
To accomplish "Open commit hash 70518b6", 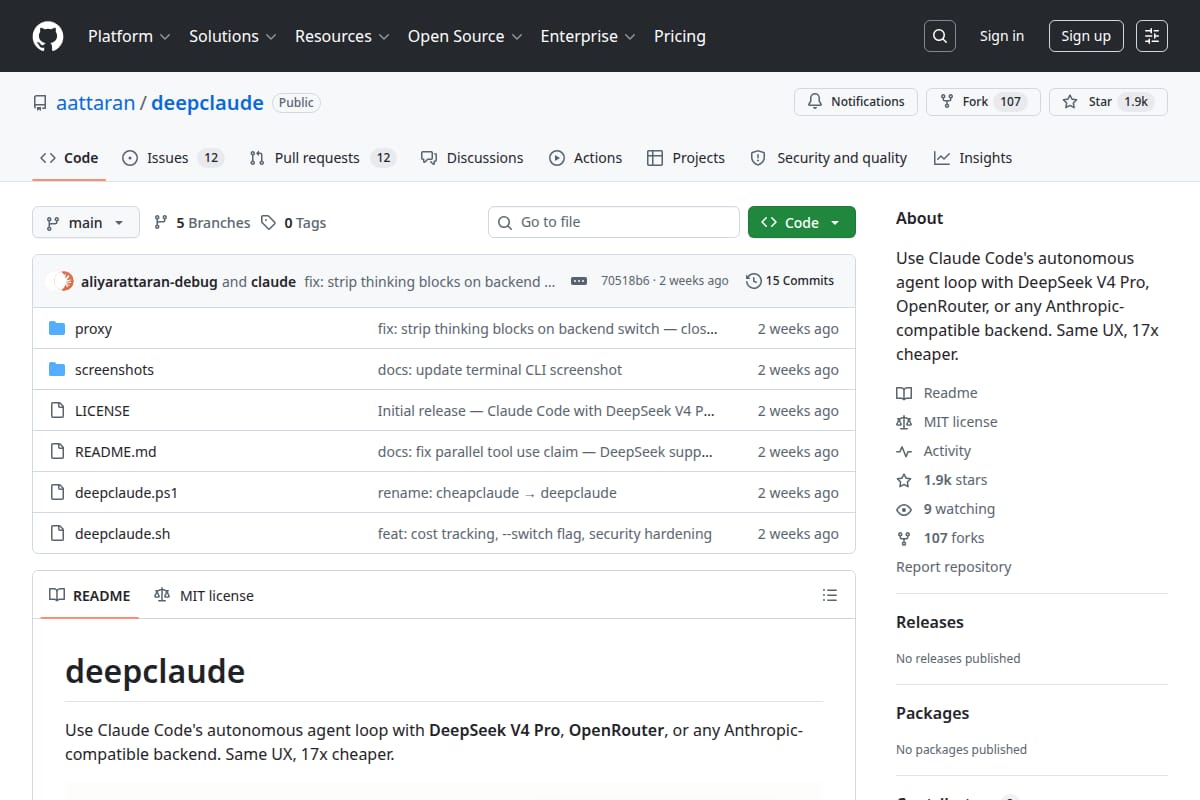I will (625, 281).
